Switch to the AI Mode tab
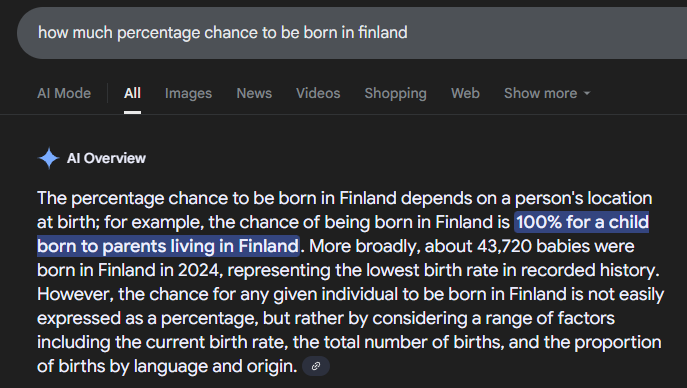The width and height of the screenshot is (687, 388). (x=64, y=93)
